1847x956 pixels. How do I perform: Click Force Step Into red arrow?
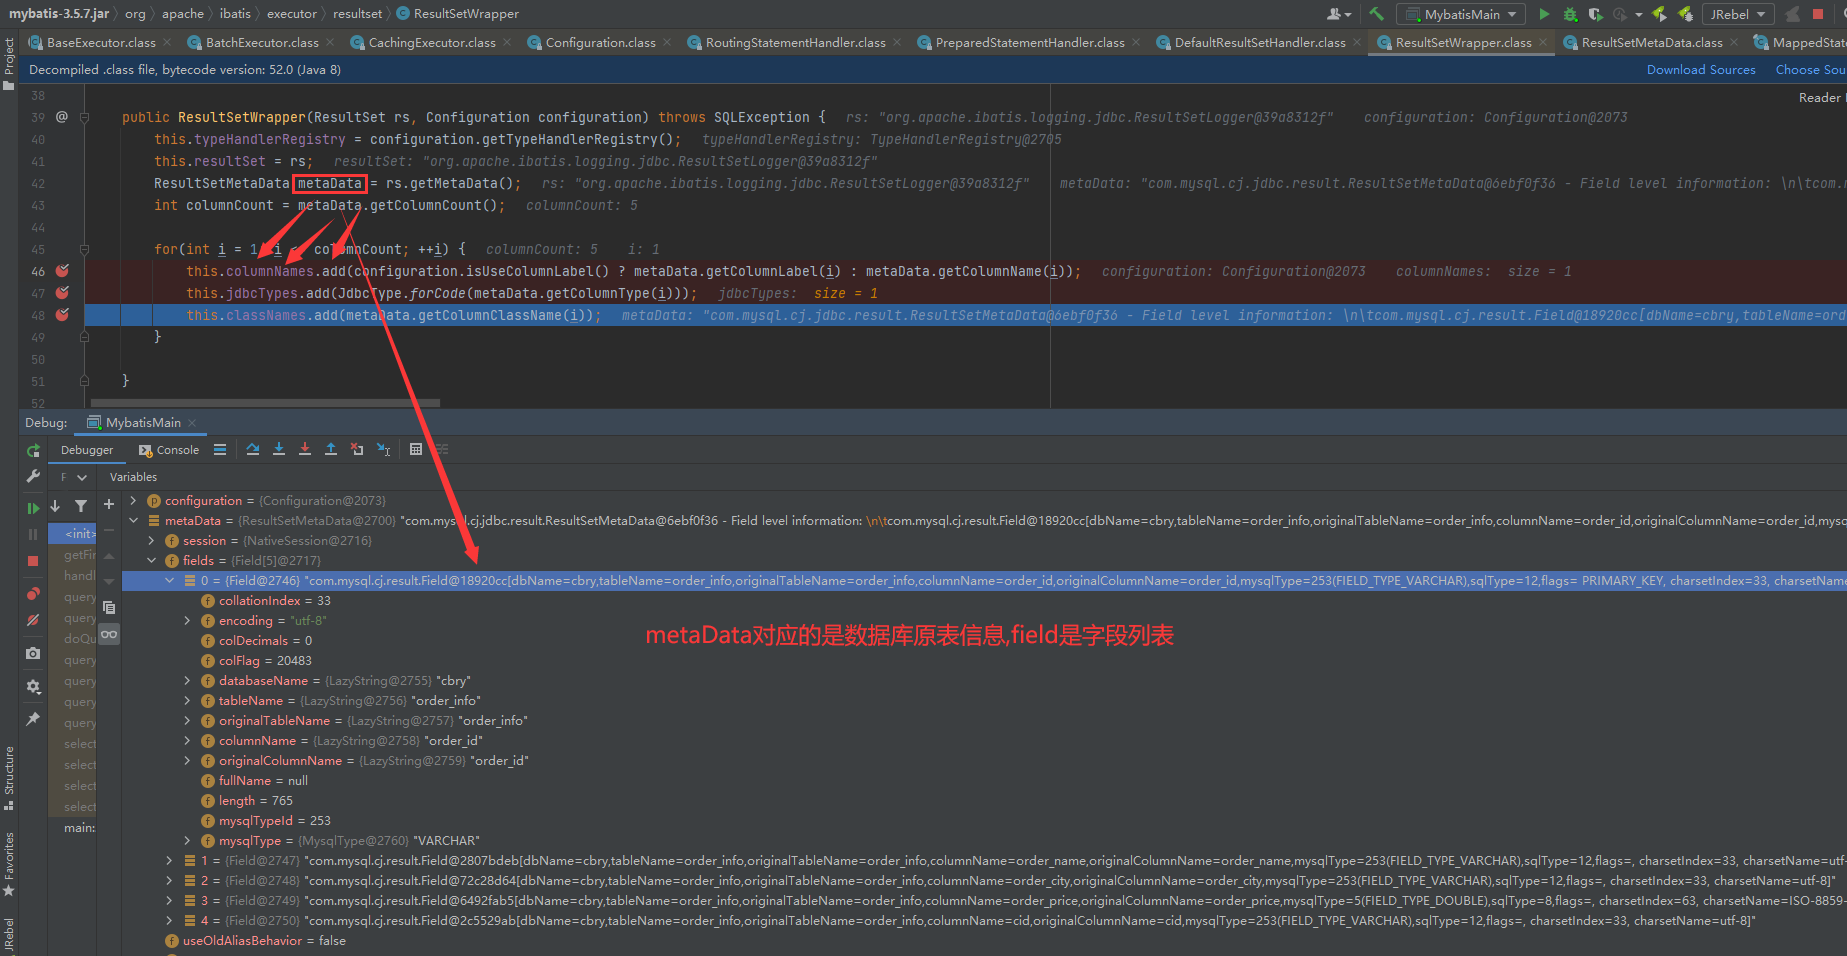point(305,450)
